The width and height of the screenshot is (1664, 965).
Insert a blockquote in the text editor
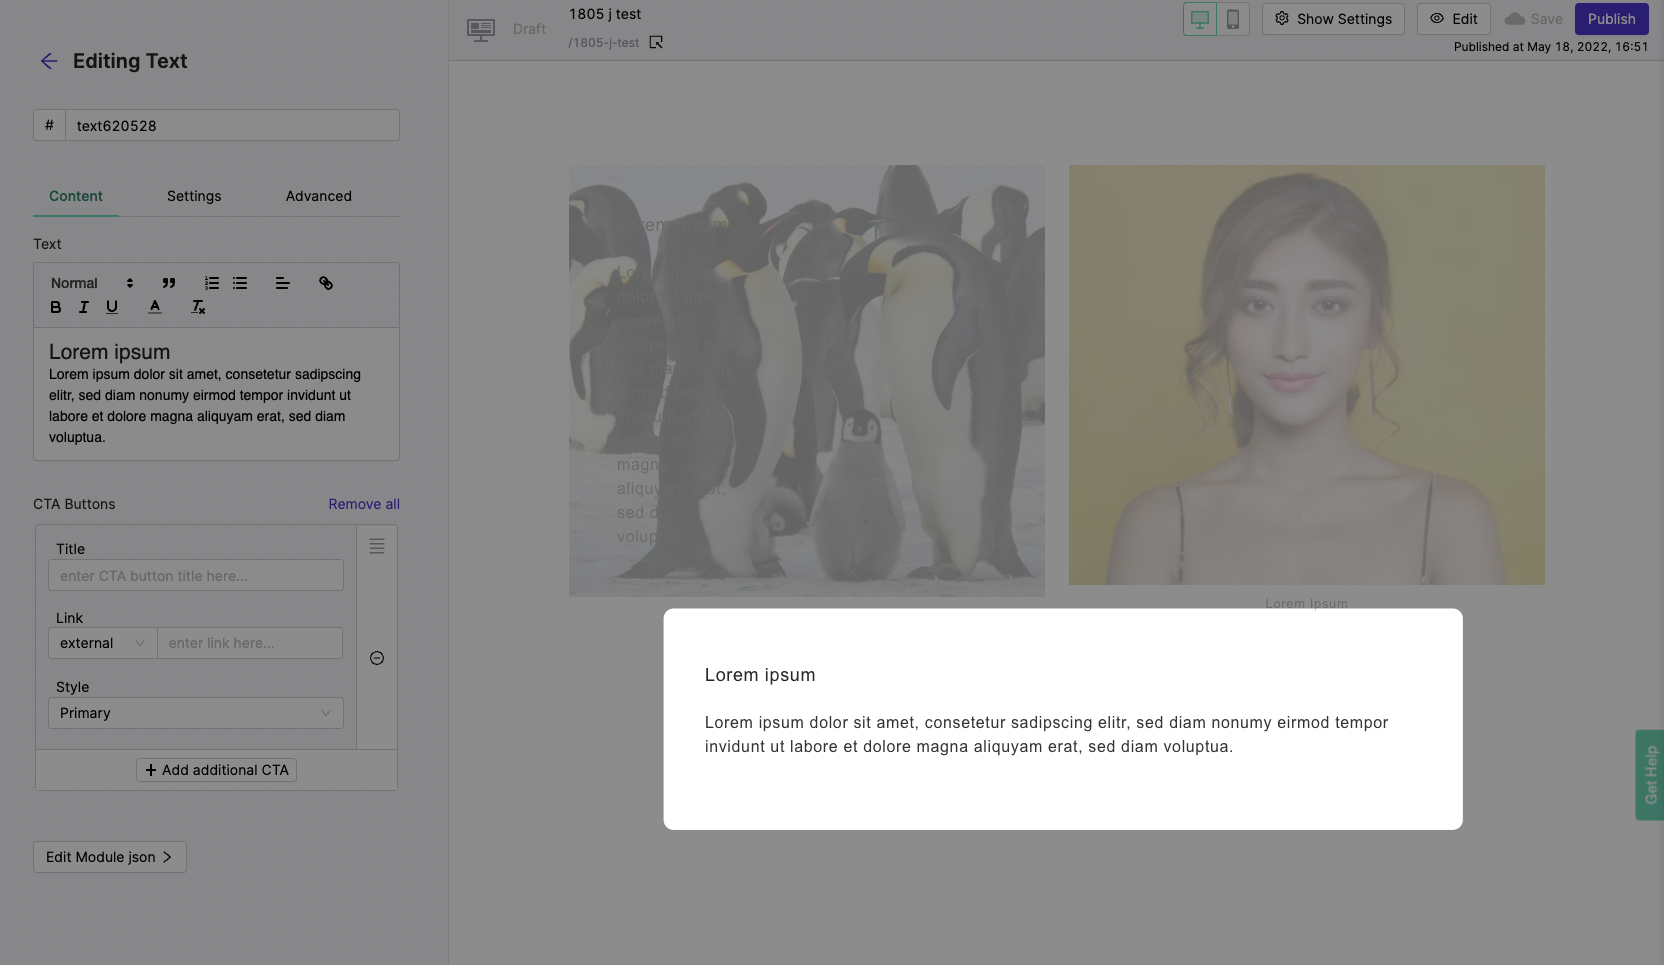(x=168, y=283)
